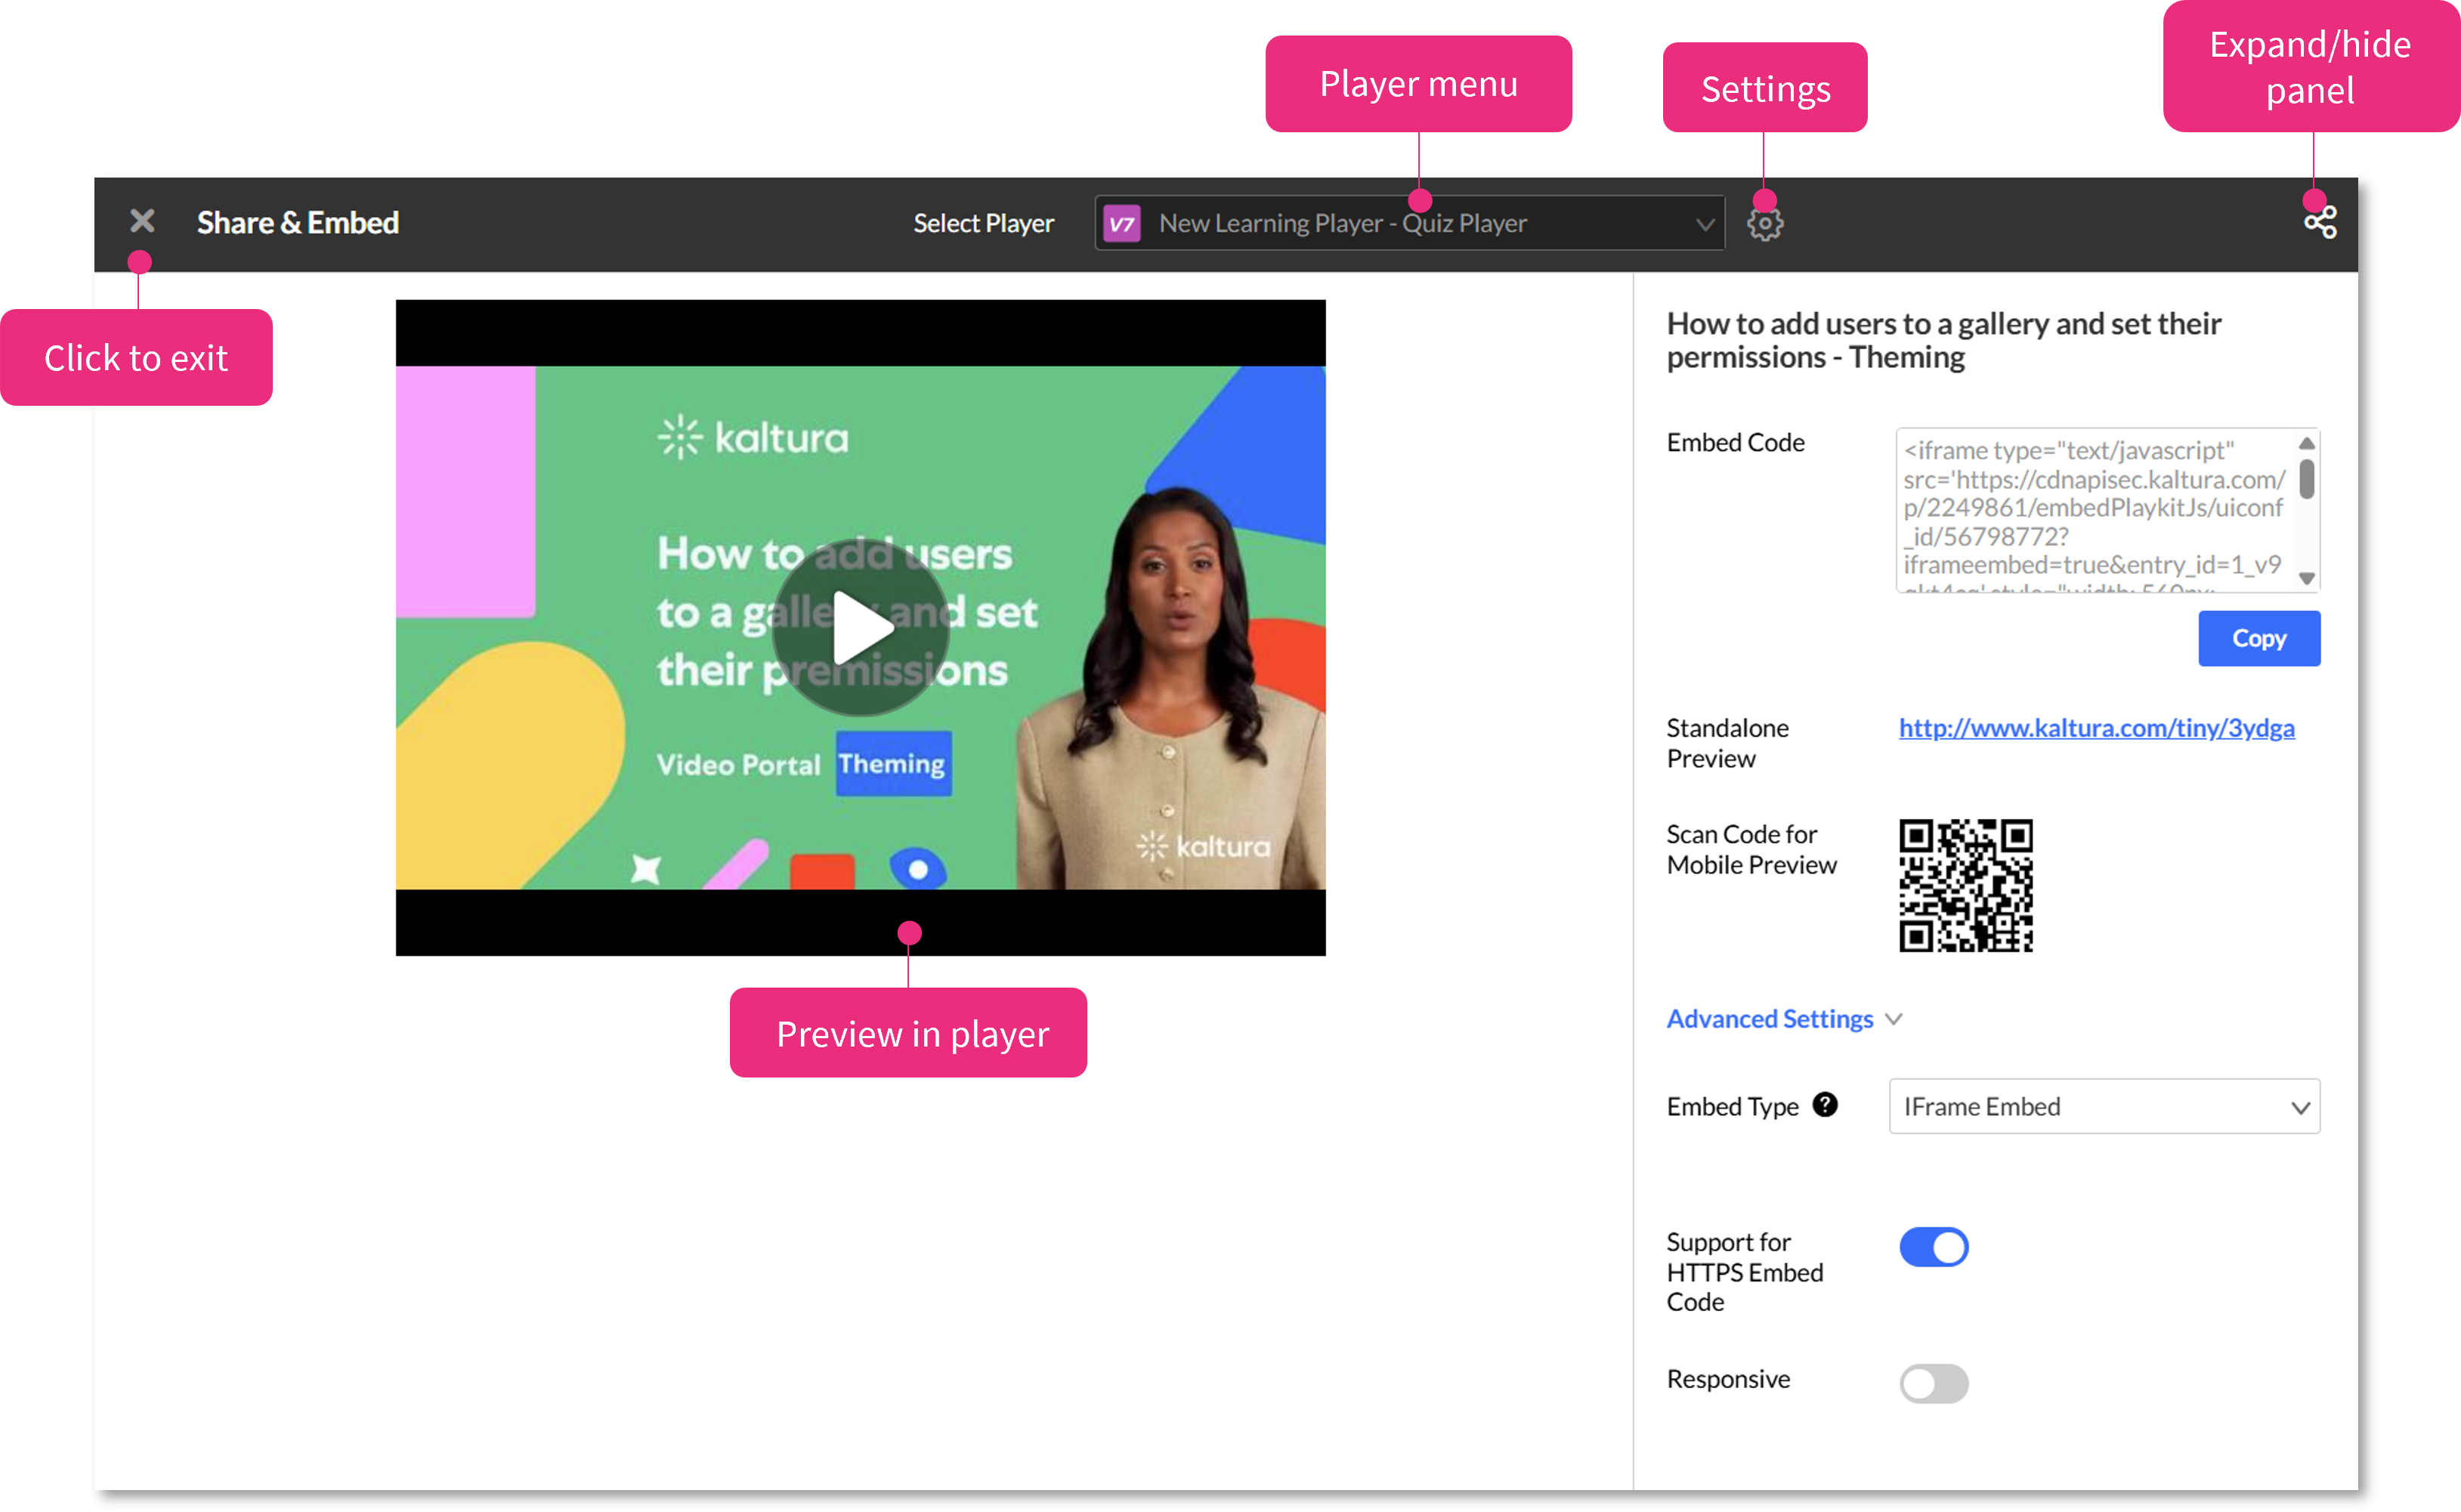Collapse the Advanced Settings section

1769,1019
